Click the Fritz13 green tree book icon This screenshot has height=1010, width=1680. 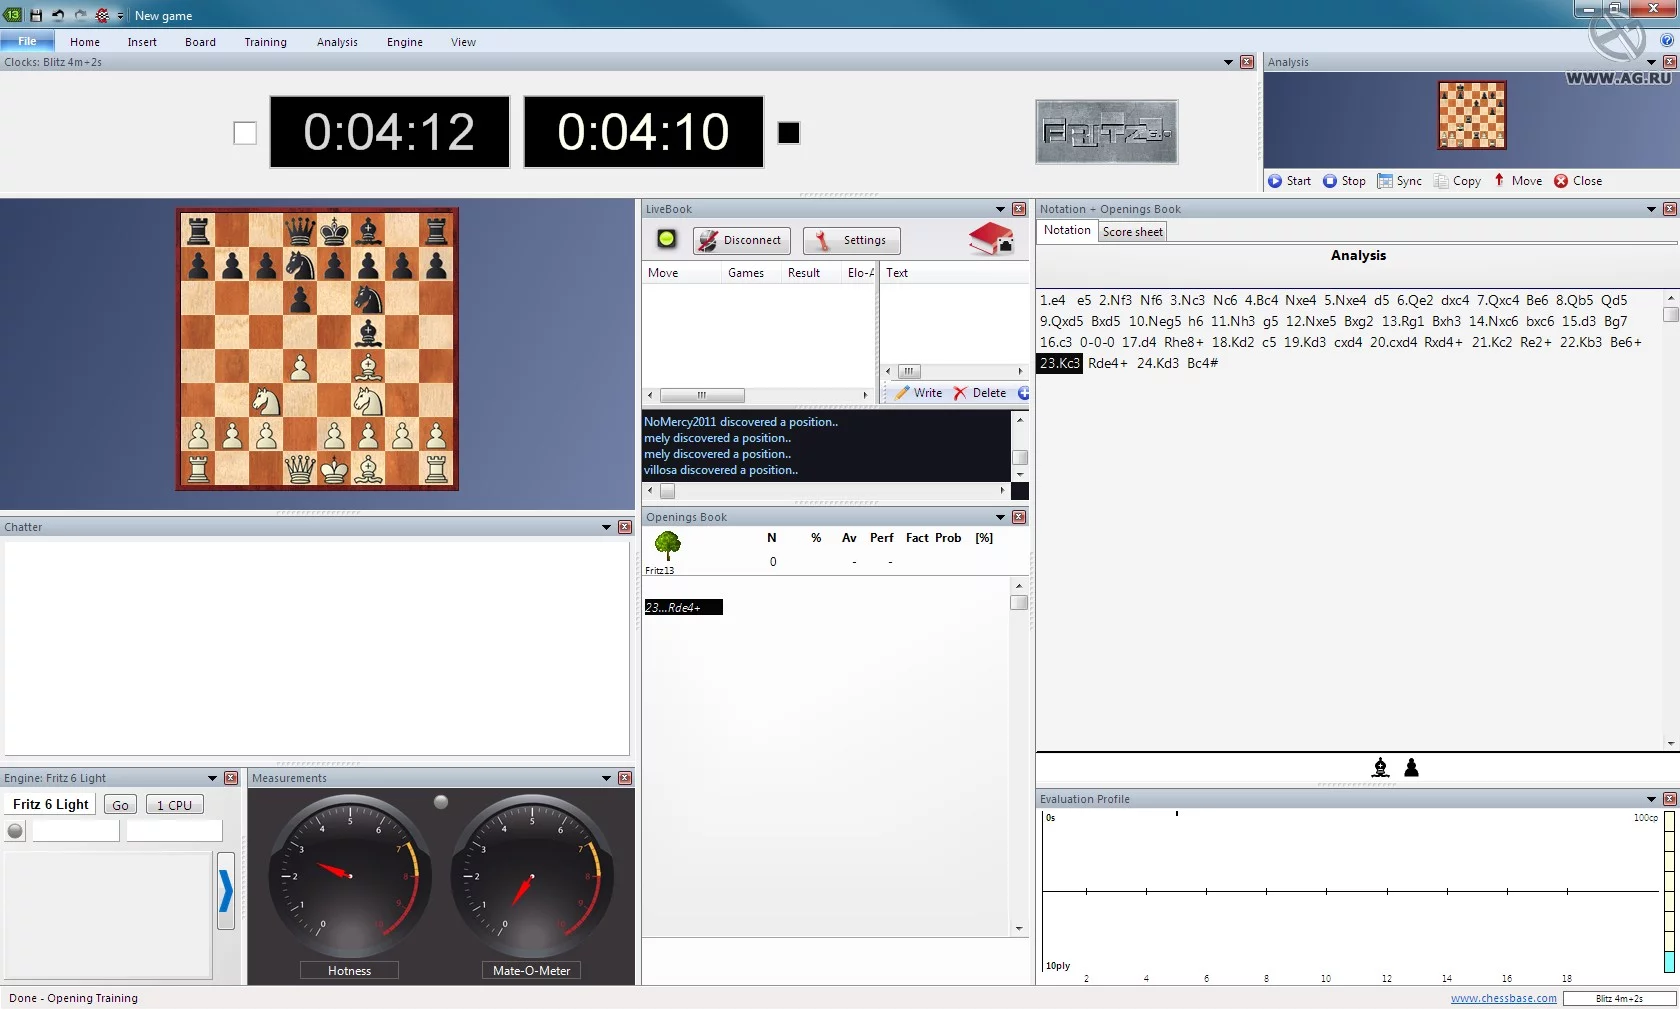click(x=667, y=546)
